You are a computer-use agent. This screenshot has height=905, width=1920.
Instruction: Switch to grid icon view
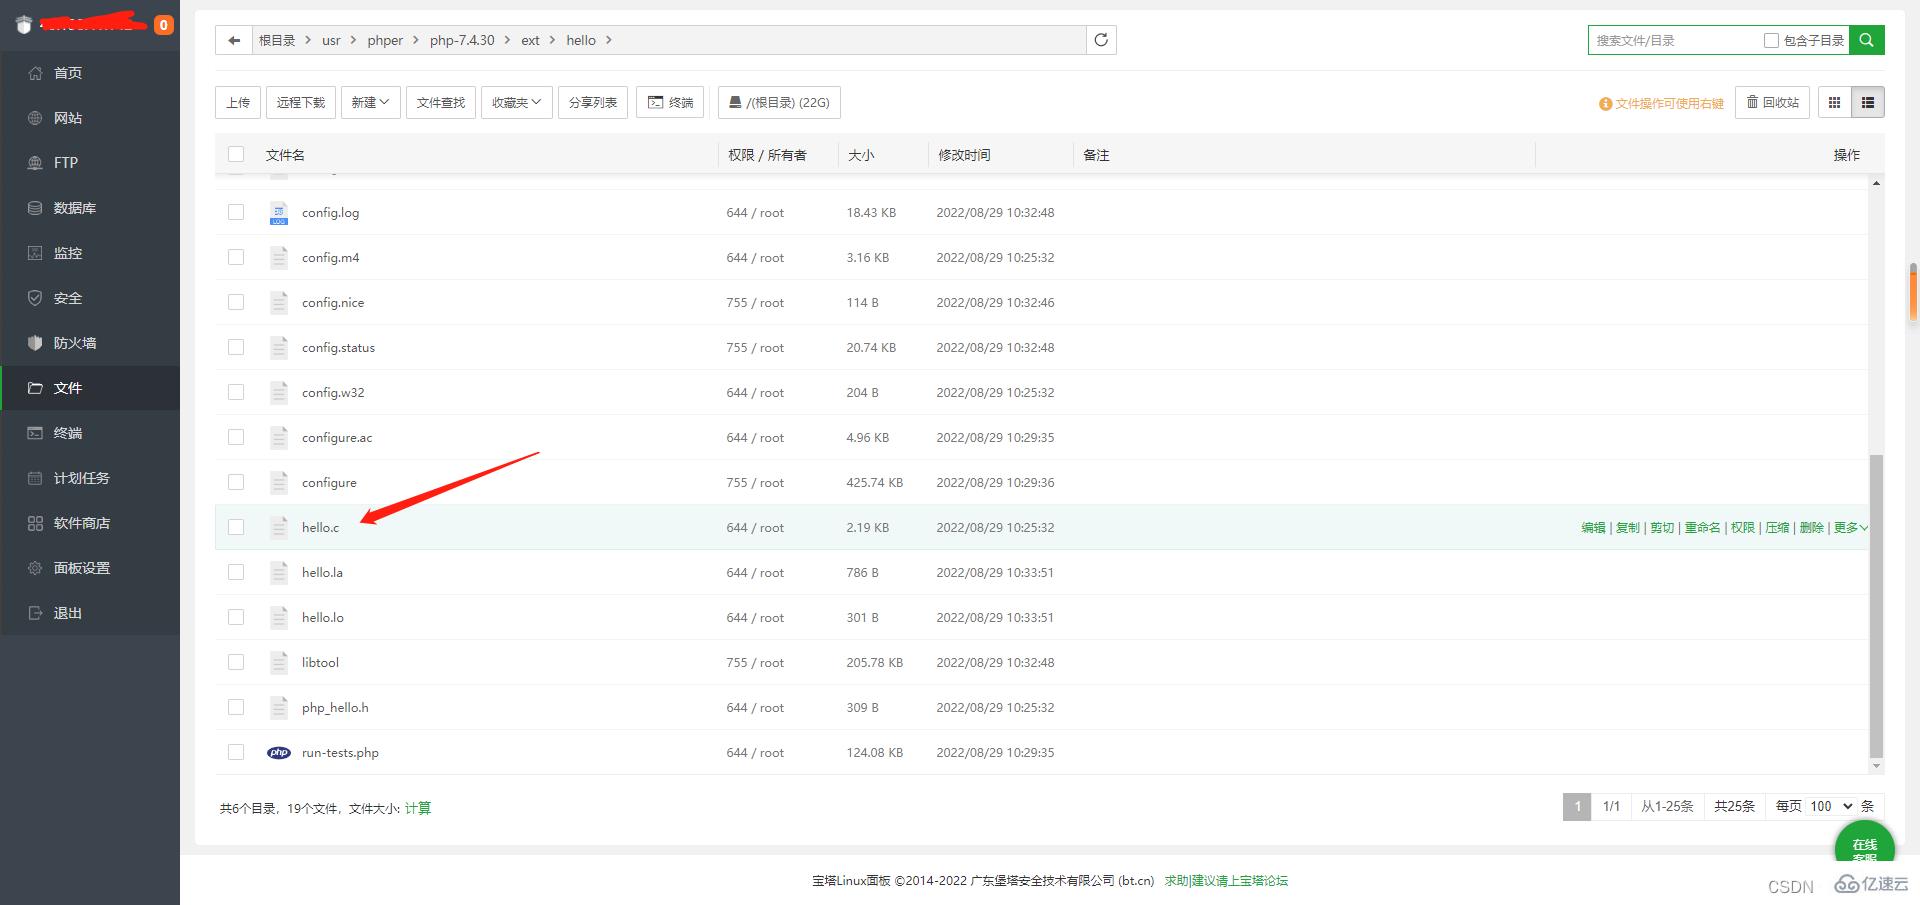pos(1834,102)
